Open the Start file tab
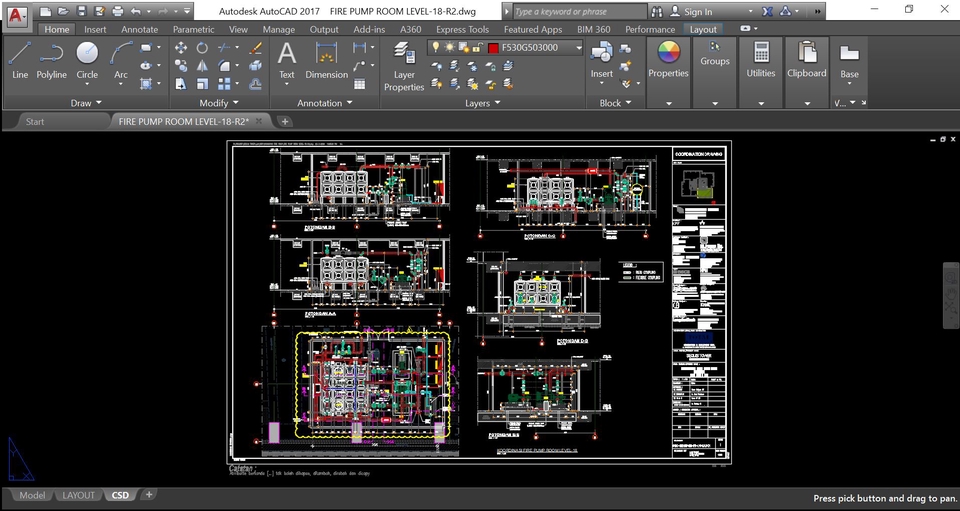 point(35,121)
